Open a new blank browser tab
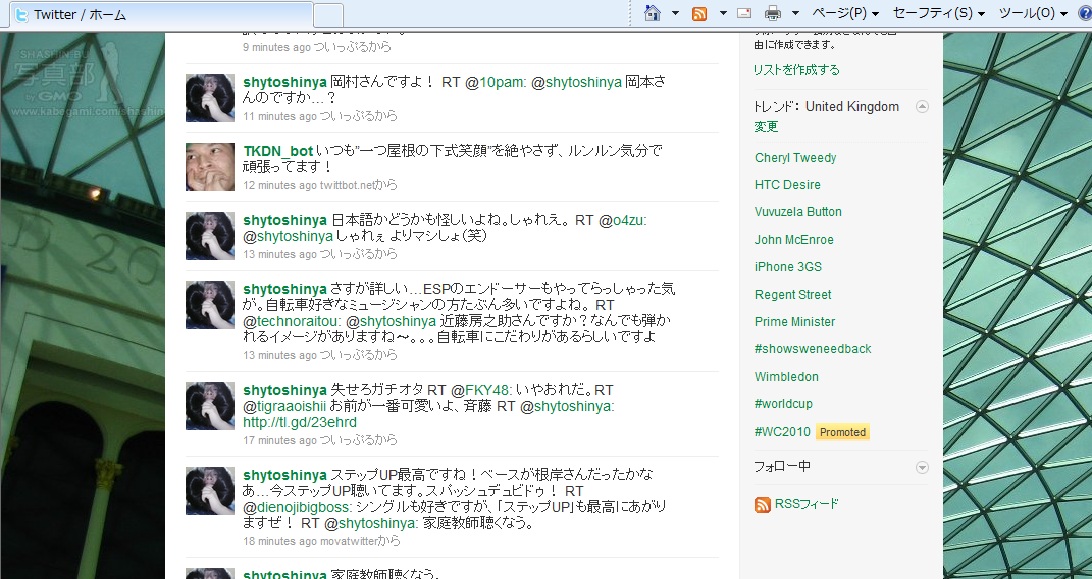1092x579 pixels. click(x=328, y=15)
